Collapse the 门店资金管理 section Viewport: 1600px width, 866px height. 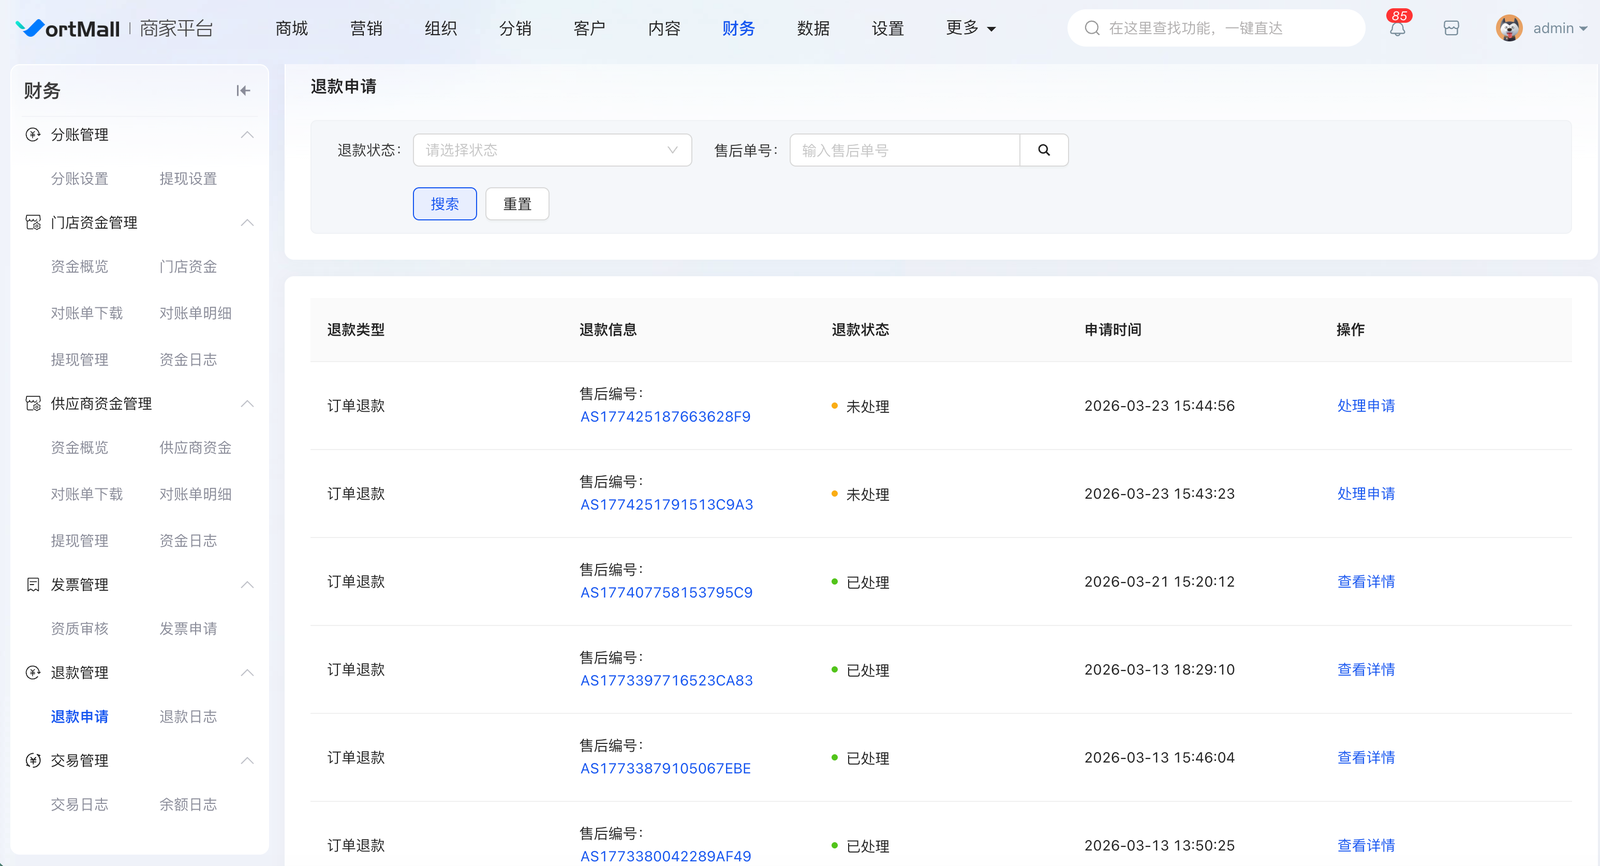point(247,223)
